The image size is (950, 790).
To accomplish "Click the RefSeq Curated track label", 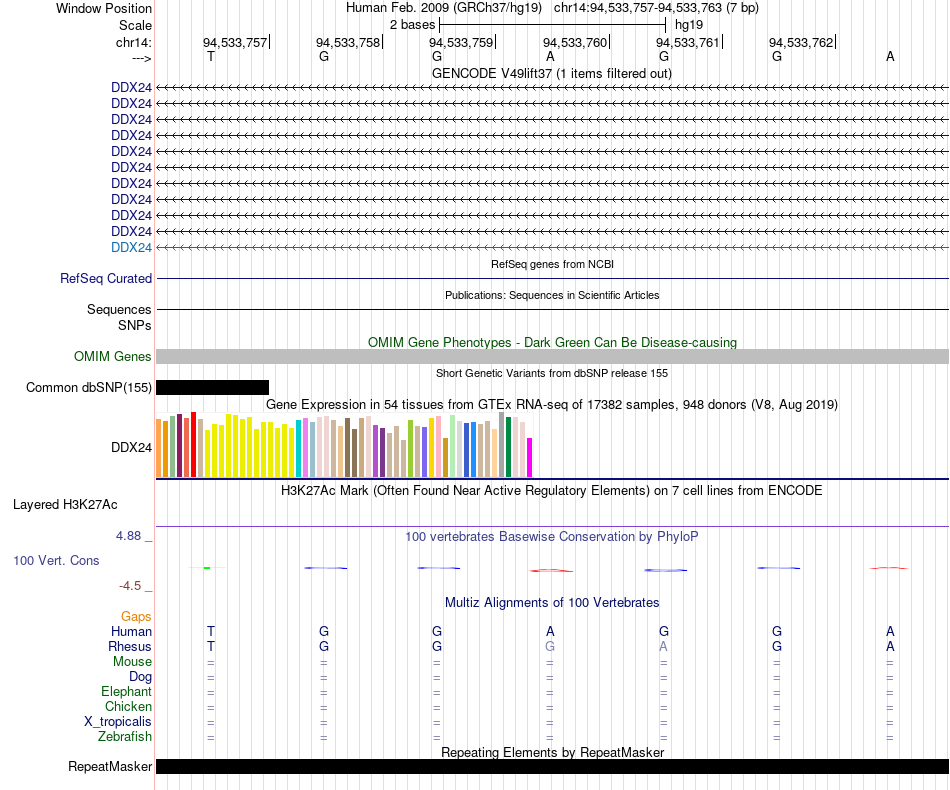I will coord(105,279).
